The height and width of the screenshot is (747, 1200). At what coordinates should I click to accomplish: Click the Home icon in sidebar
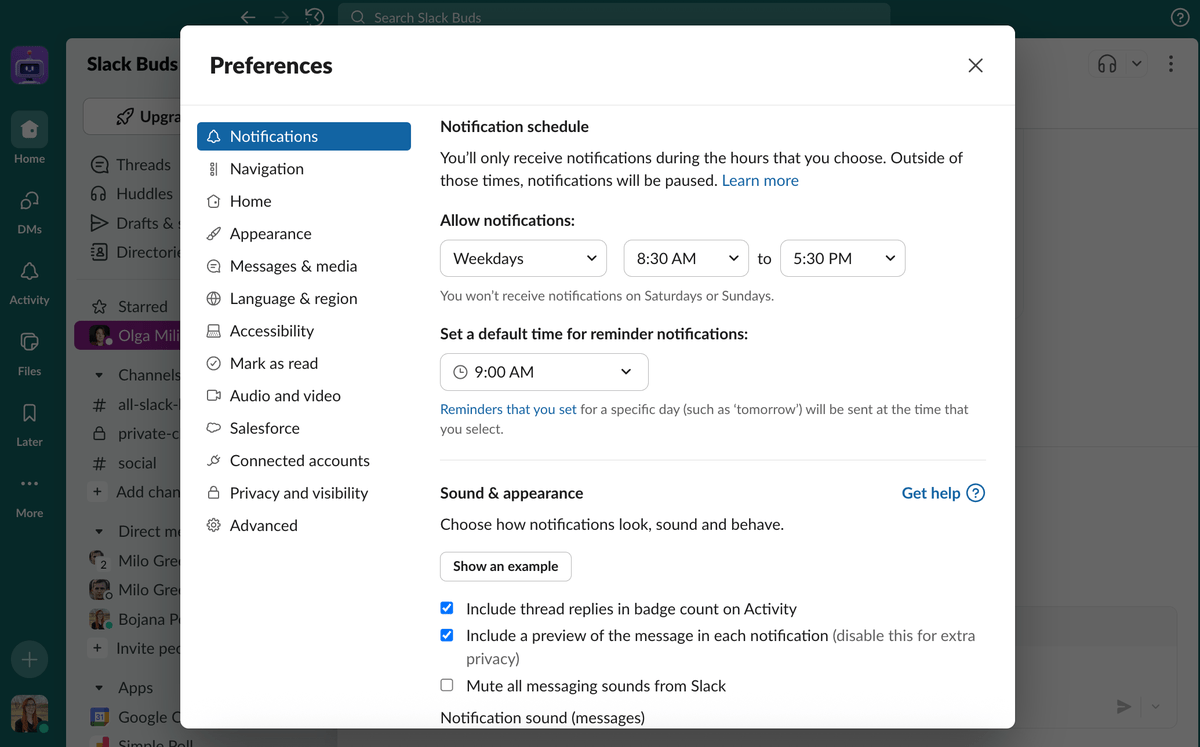click(29, 130)
